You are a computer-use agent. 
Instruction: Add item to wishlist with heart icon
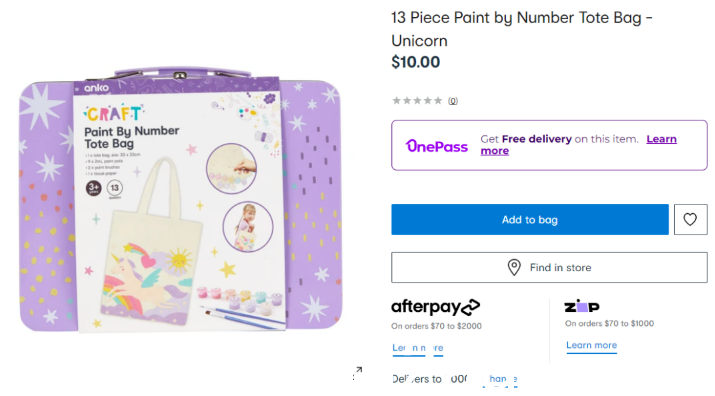[690, 219]
